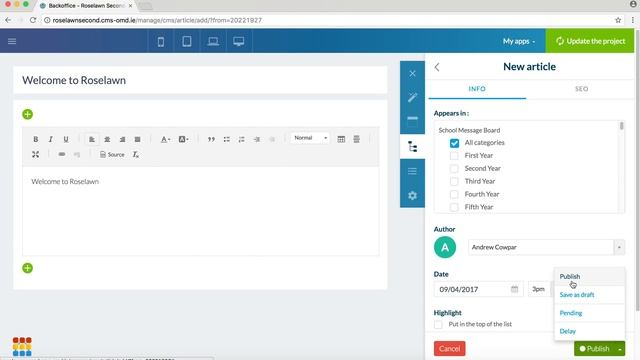Choose Pending status option
The width and height of the screenshot is (640, 360).
pyautogui.click(x=589, y=313)
